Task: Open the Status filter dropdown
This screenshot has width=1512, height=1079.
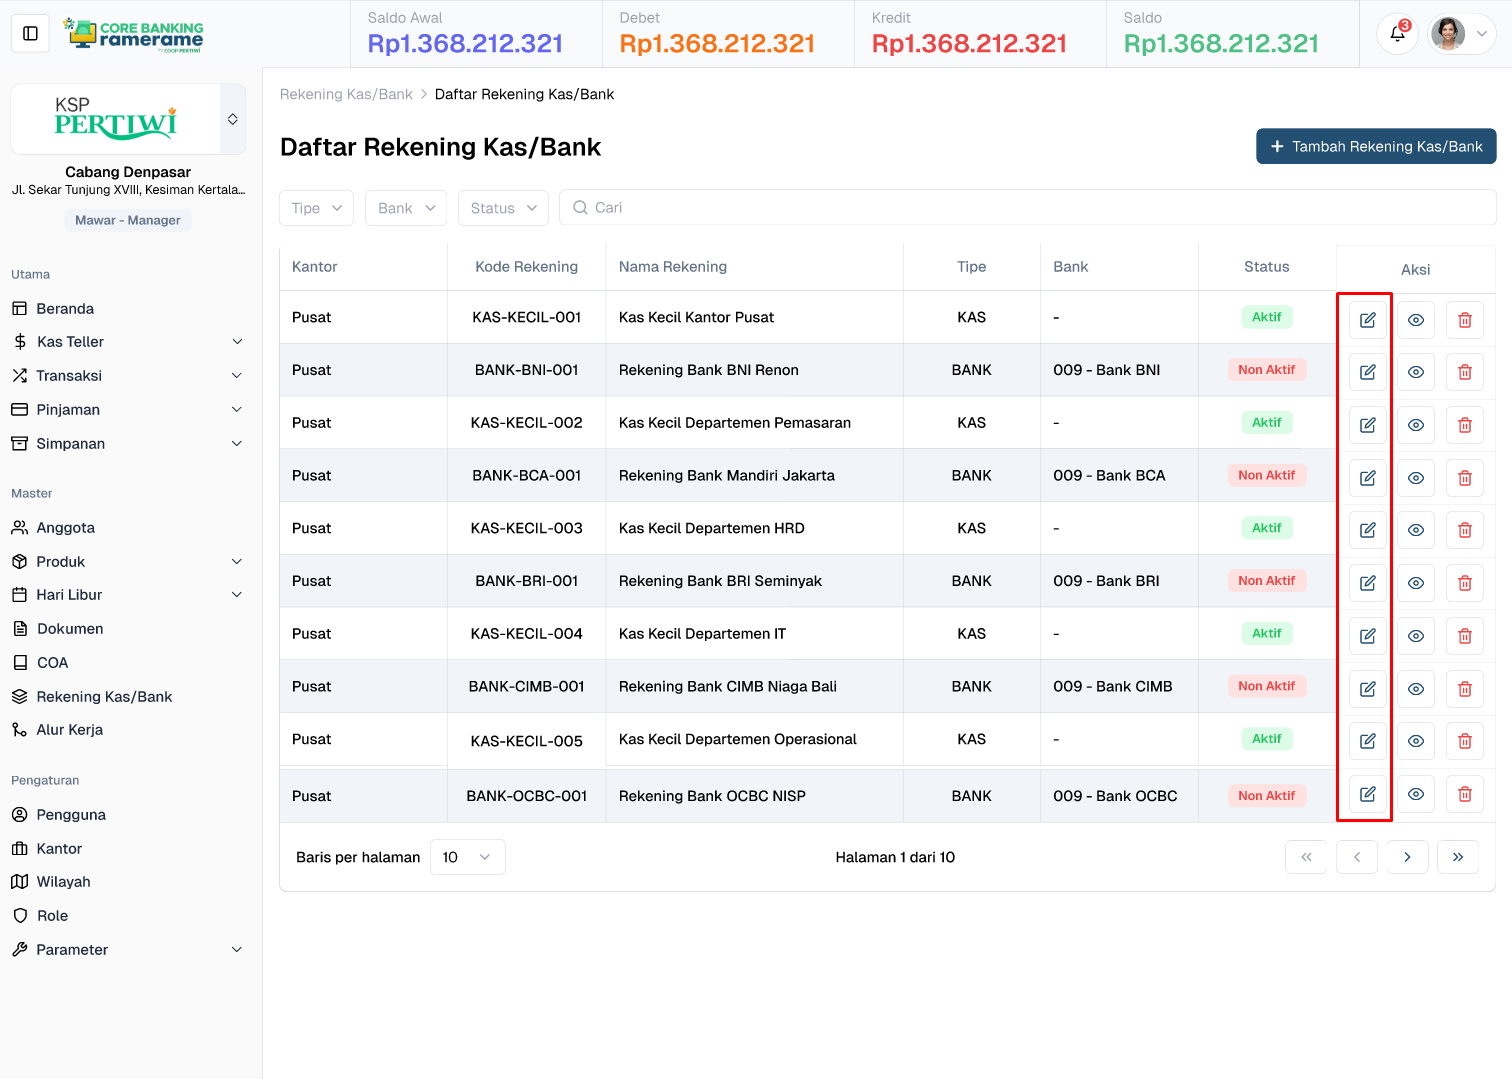Action: (503, 208)
